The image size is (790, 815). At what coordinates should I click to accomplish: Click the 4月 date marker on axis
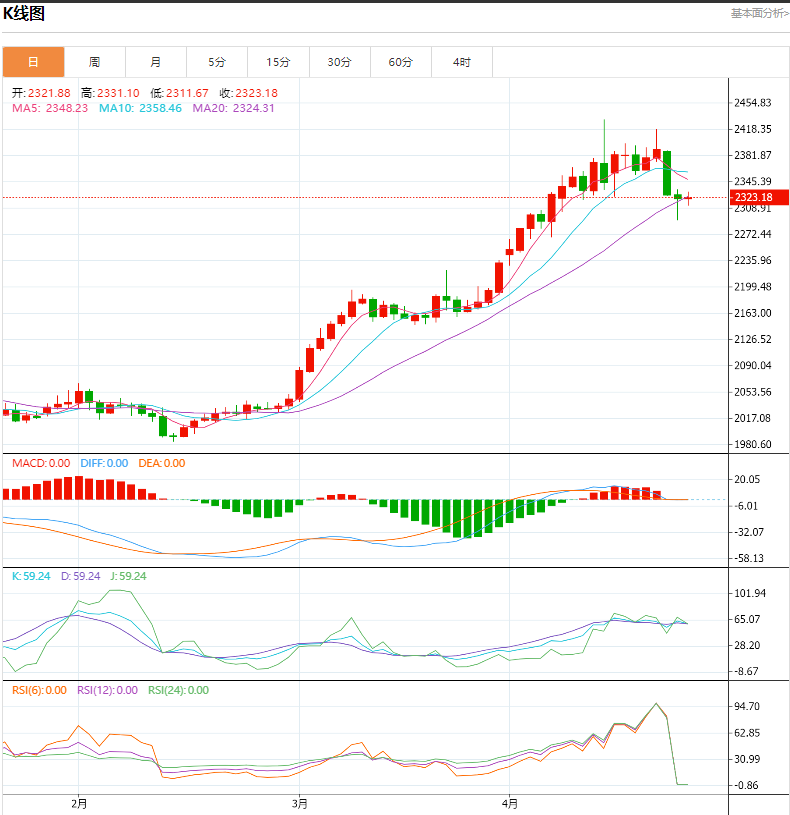coord(510,803)
